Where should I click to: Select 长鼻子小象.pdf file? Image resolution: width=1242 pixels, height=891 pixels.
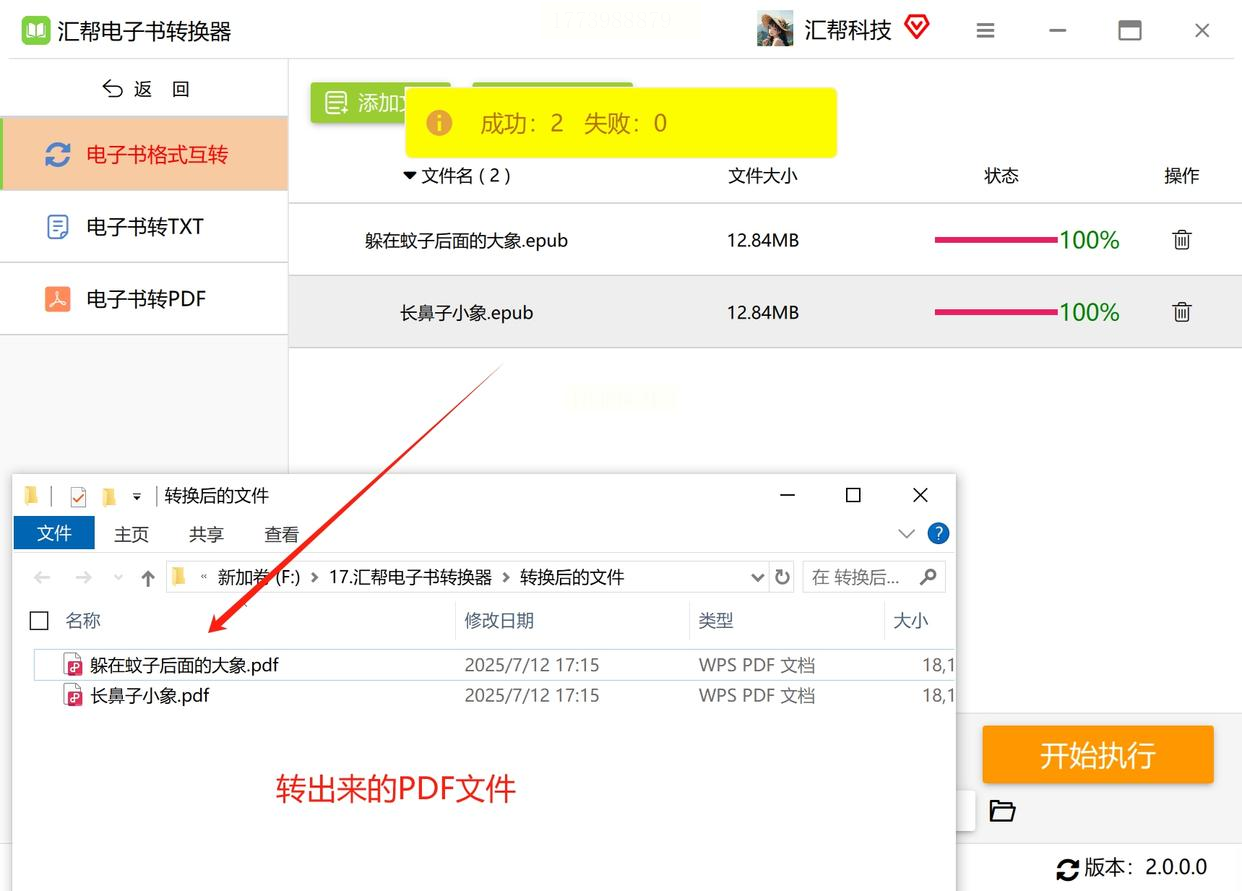150,695
